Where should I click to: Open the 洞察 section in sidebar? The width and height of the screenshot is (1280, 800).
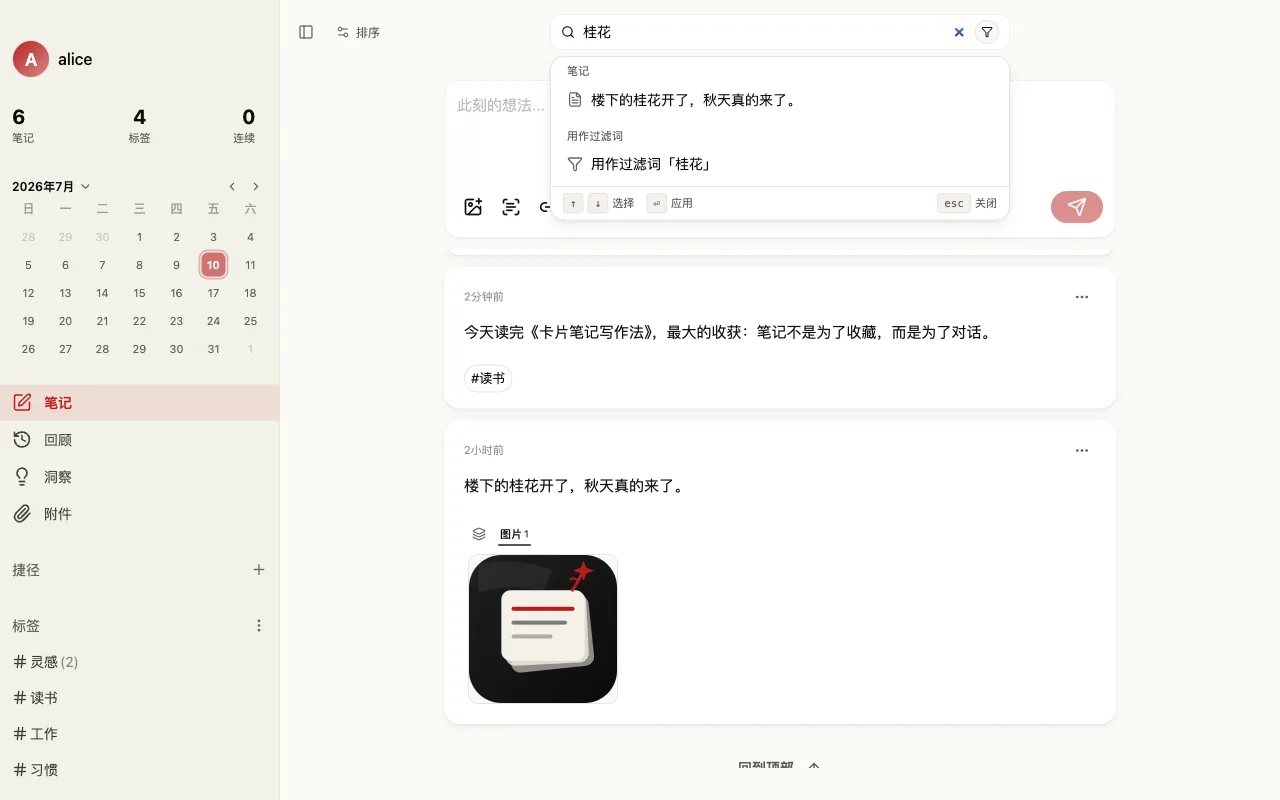(x=140, y=477)
